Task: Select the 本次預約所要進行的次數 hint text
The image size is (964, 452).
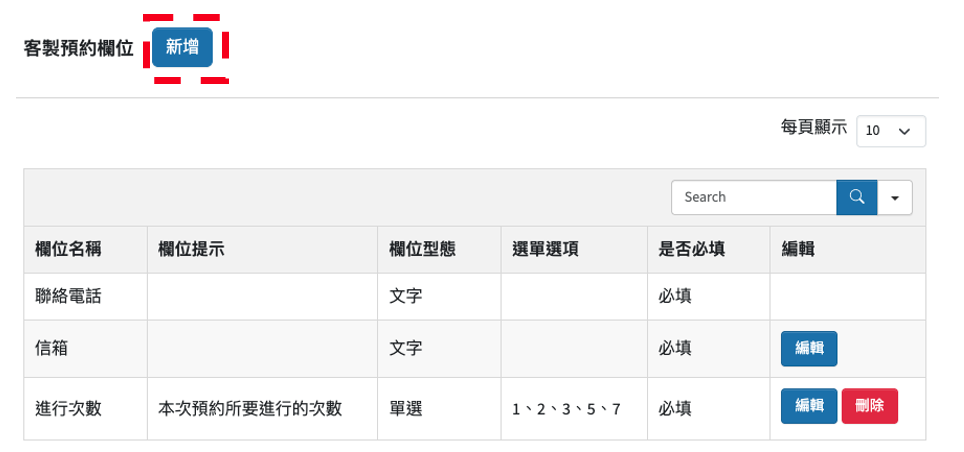Action: click(x=250, y=409)
